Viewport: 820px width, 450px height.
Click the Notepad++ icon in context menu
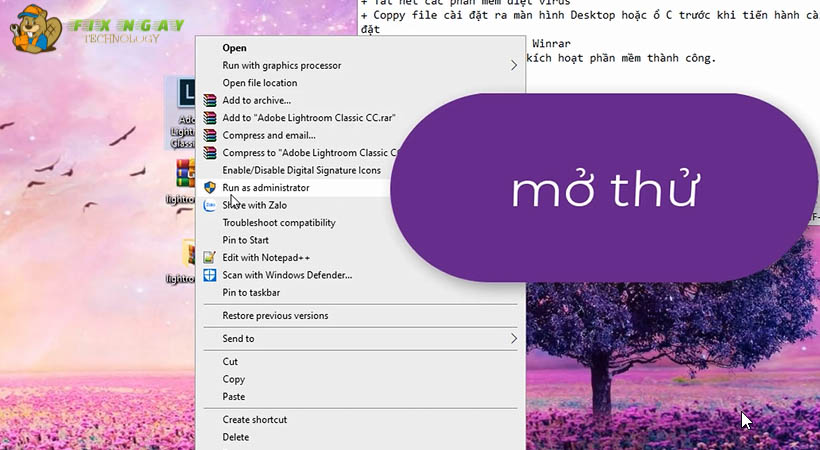[210, 257]
